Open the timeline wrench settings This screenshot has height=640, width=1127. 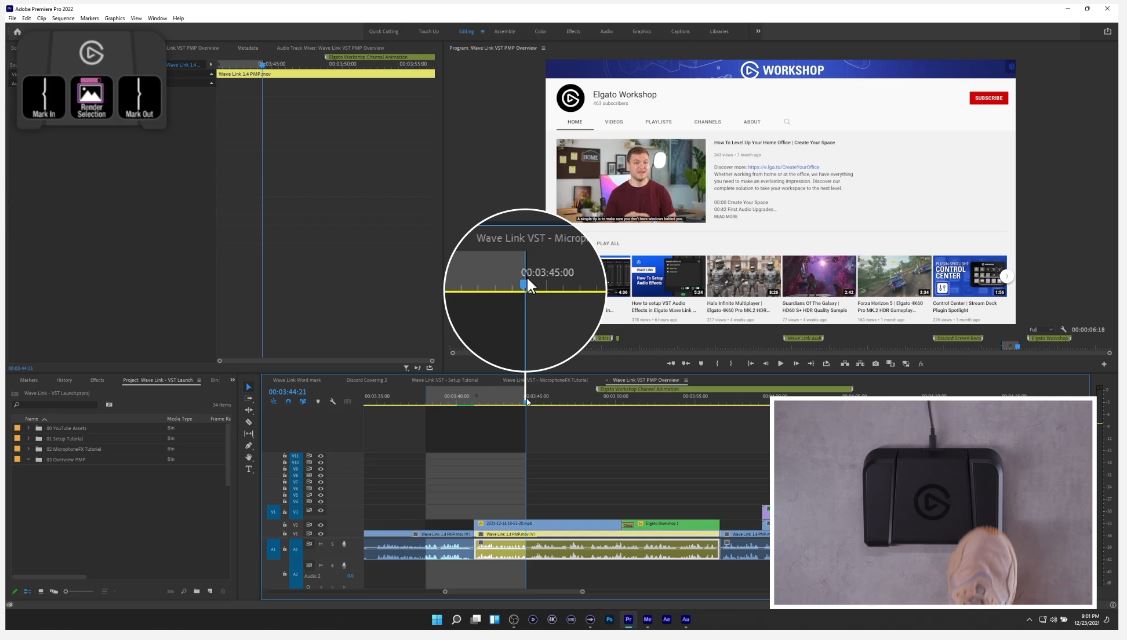(333, 401)
